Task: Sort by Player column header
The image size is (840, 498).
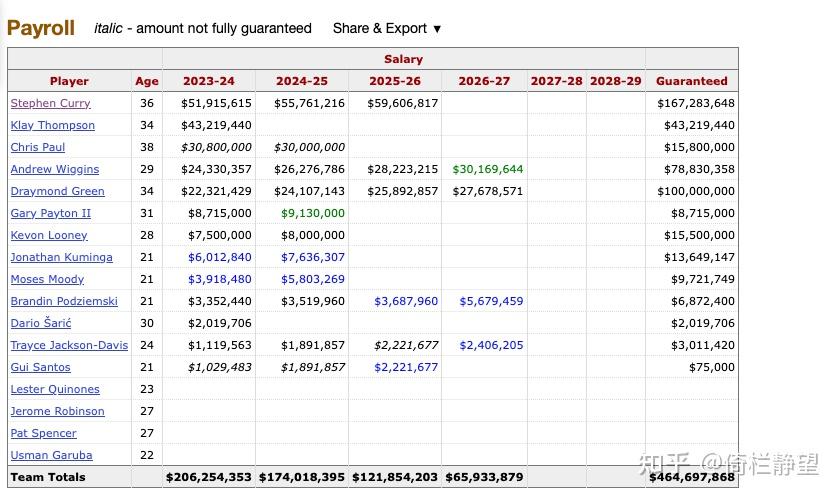Action: pos(69,81)
